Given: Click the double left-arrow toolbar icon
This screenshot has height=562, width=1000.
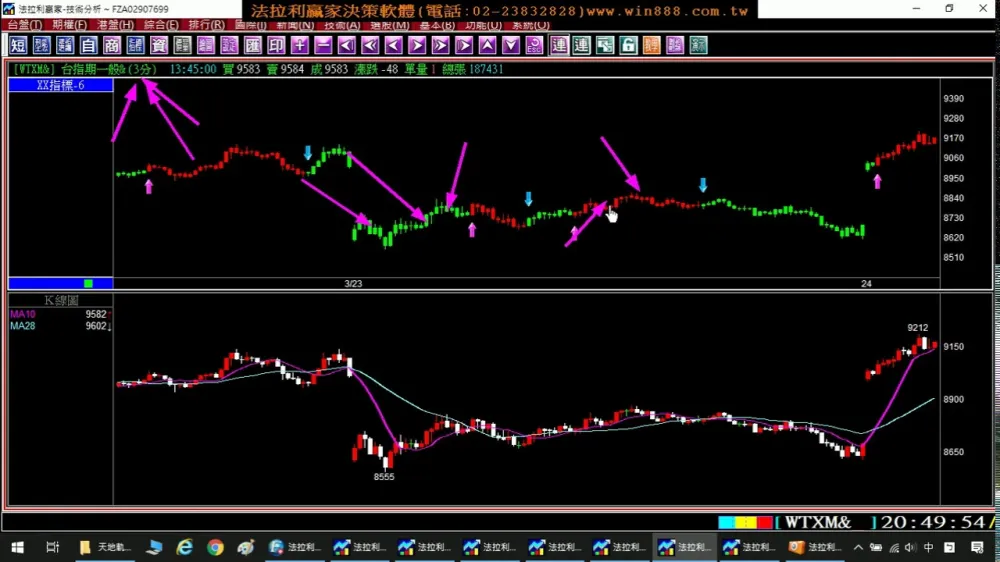Looking at the screenshot, I should [370, 45].
